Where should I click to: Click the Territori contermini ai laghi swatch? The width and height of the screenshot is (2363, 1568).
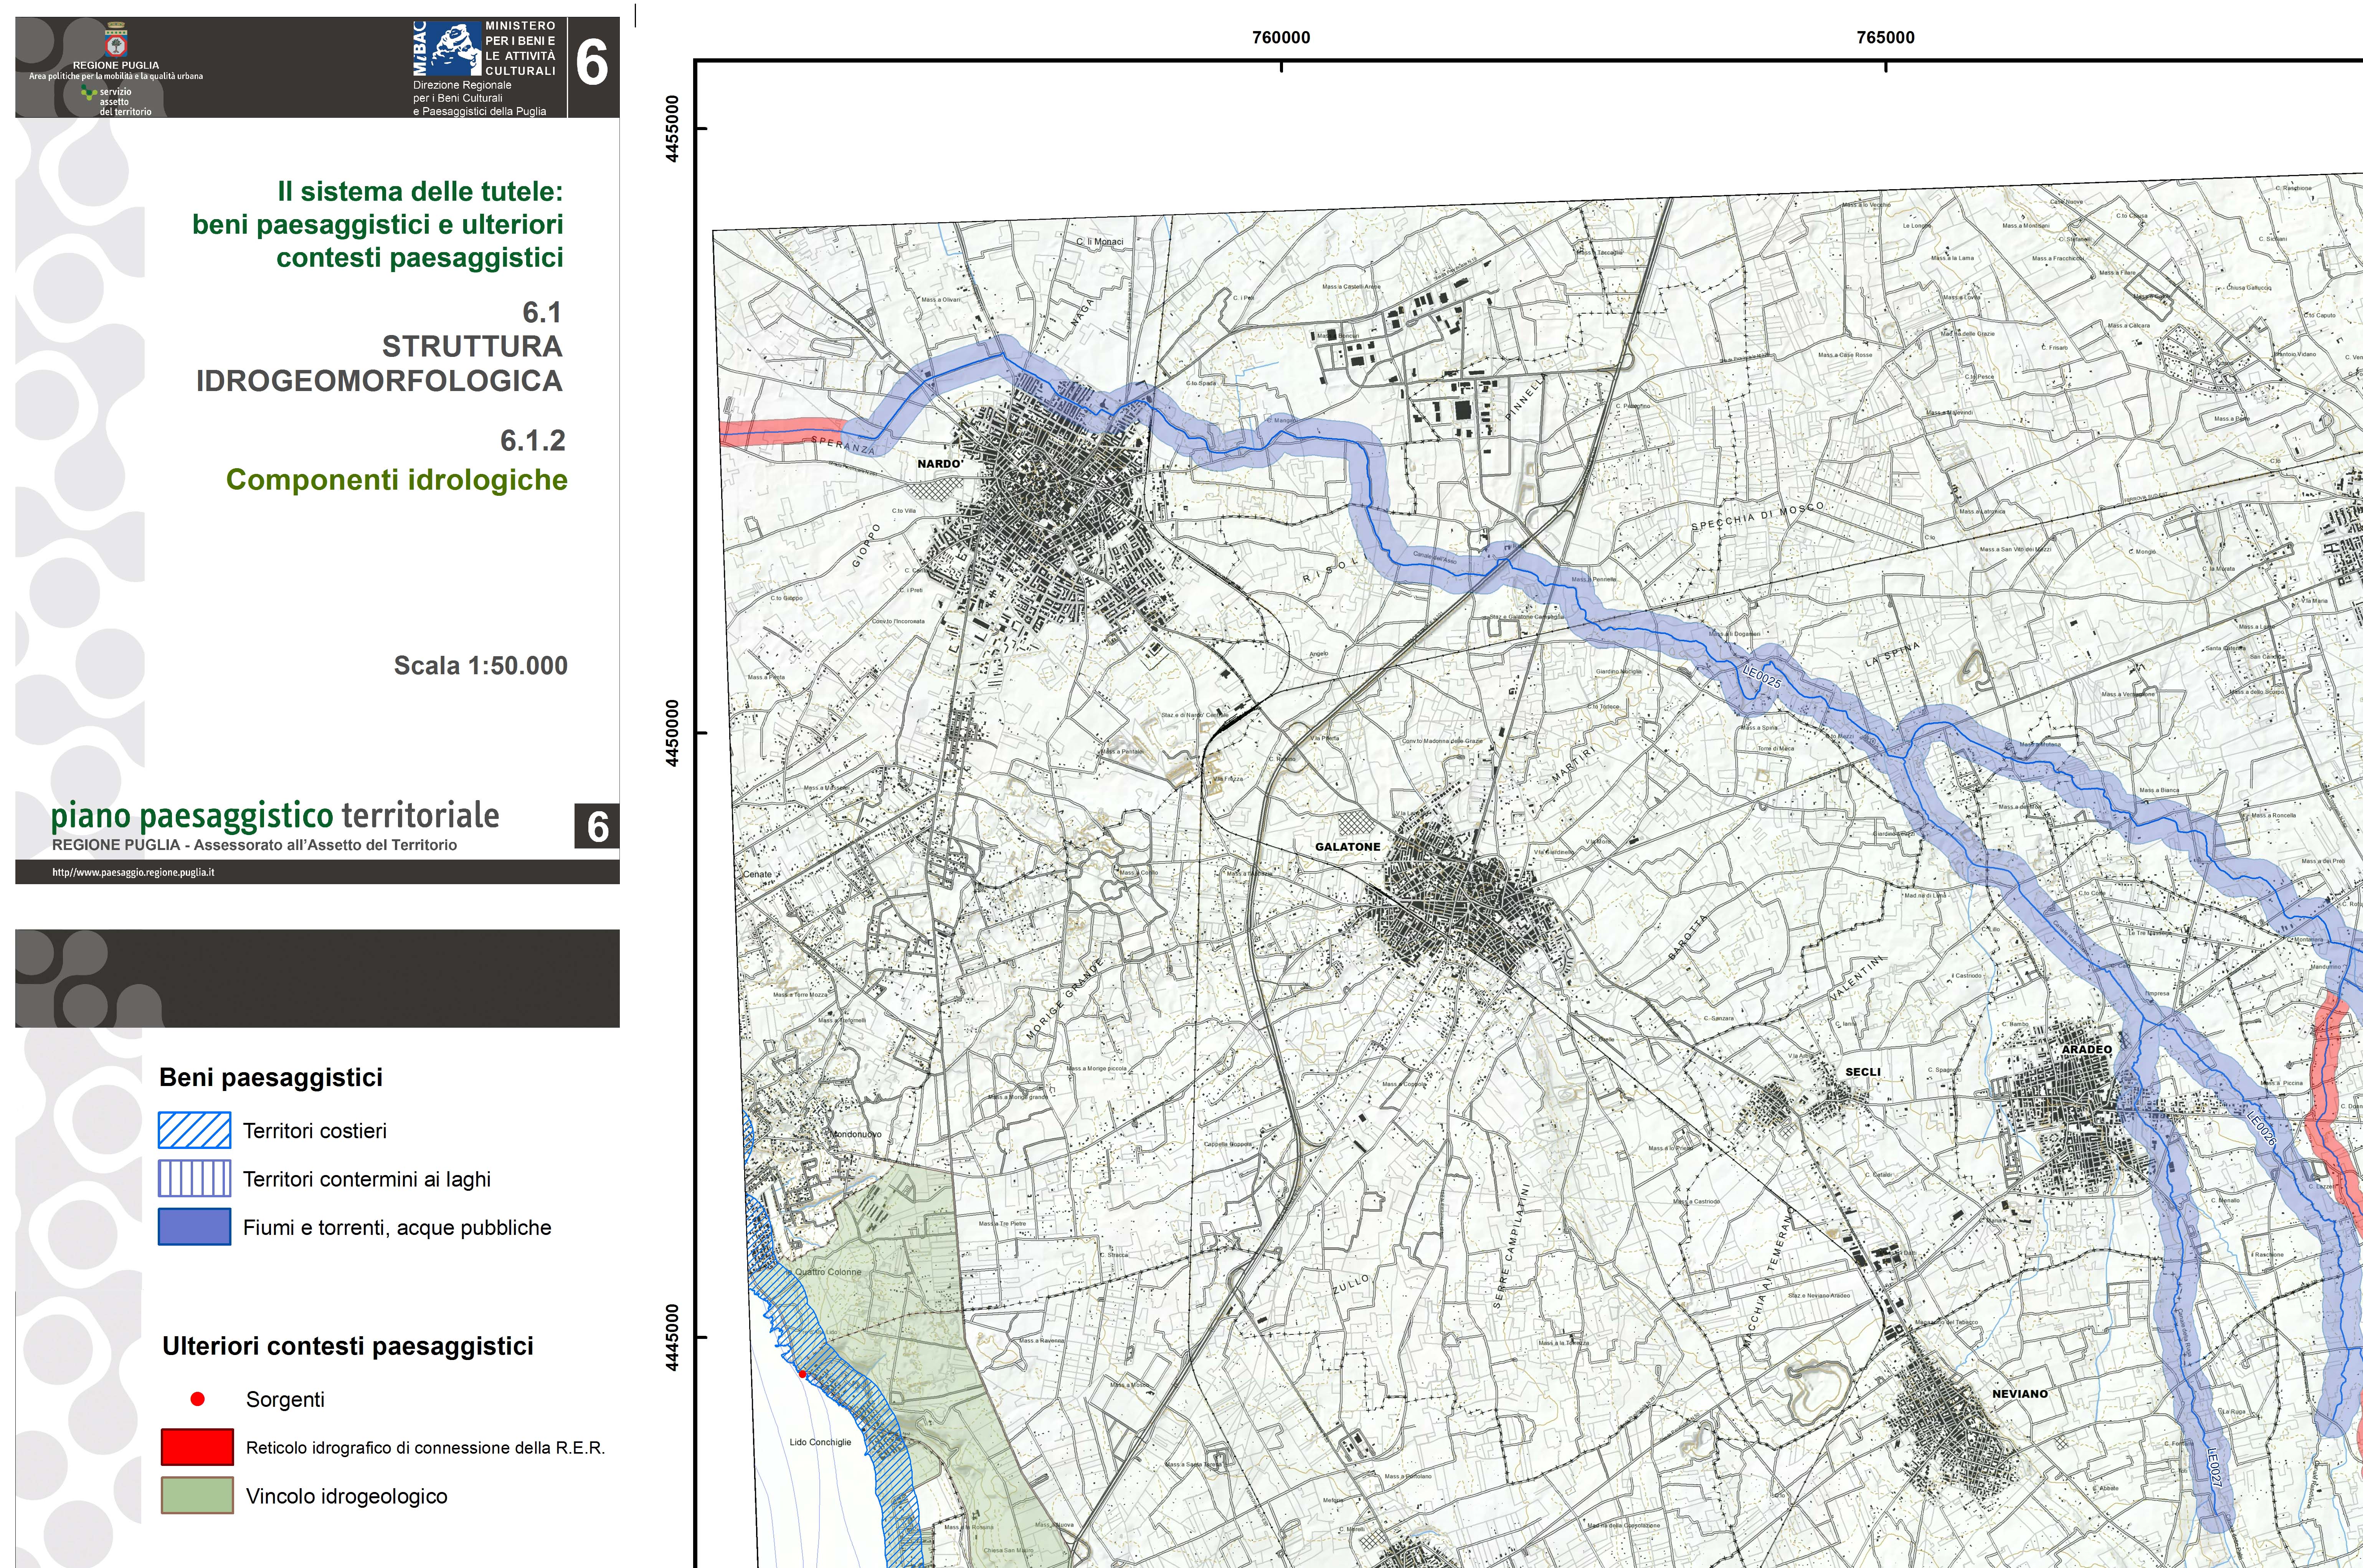click(x=195, y=1179)
